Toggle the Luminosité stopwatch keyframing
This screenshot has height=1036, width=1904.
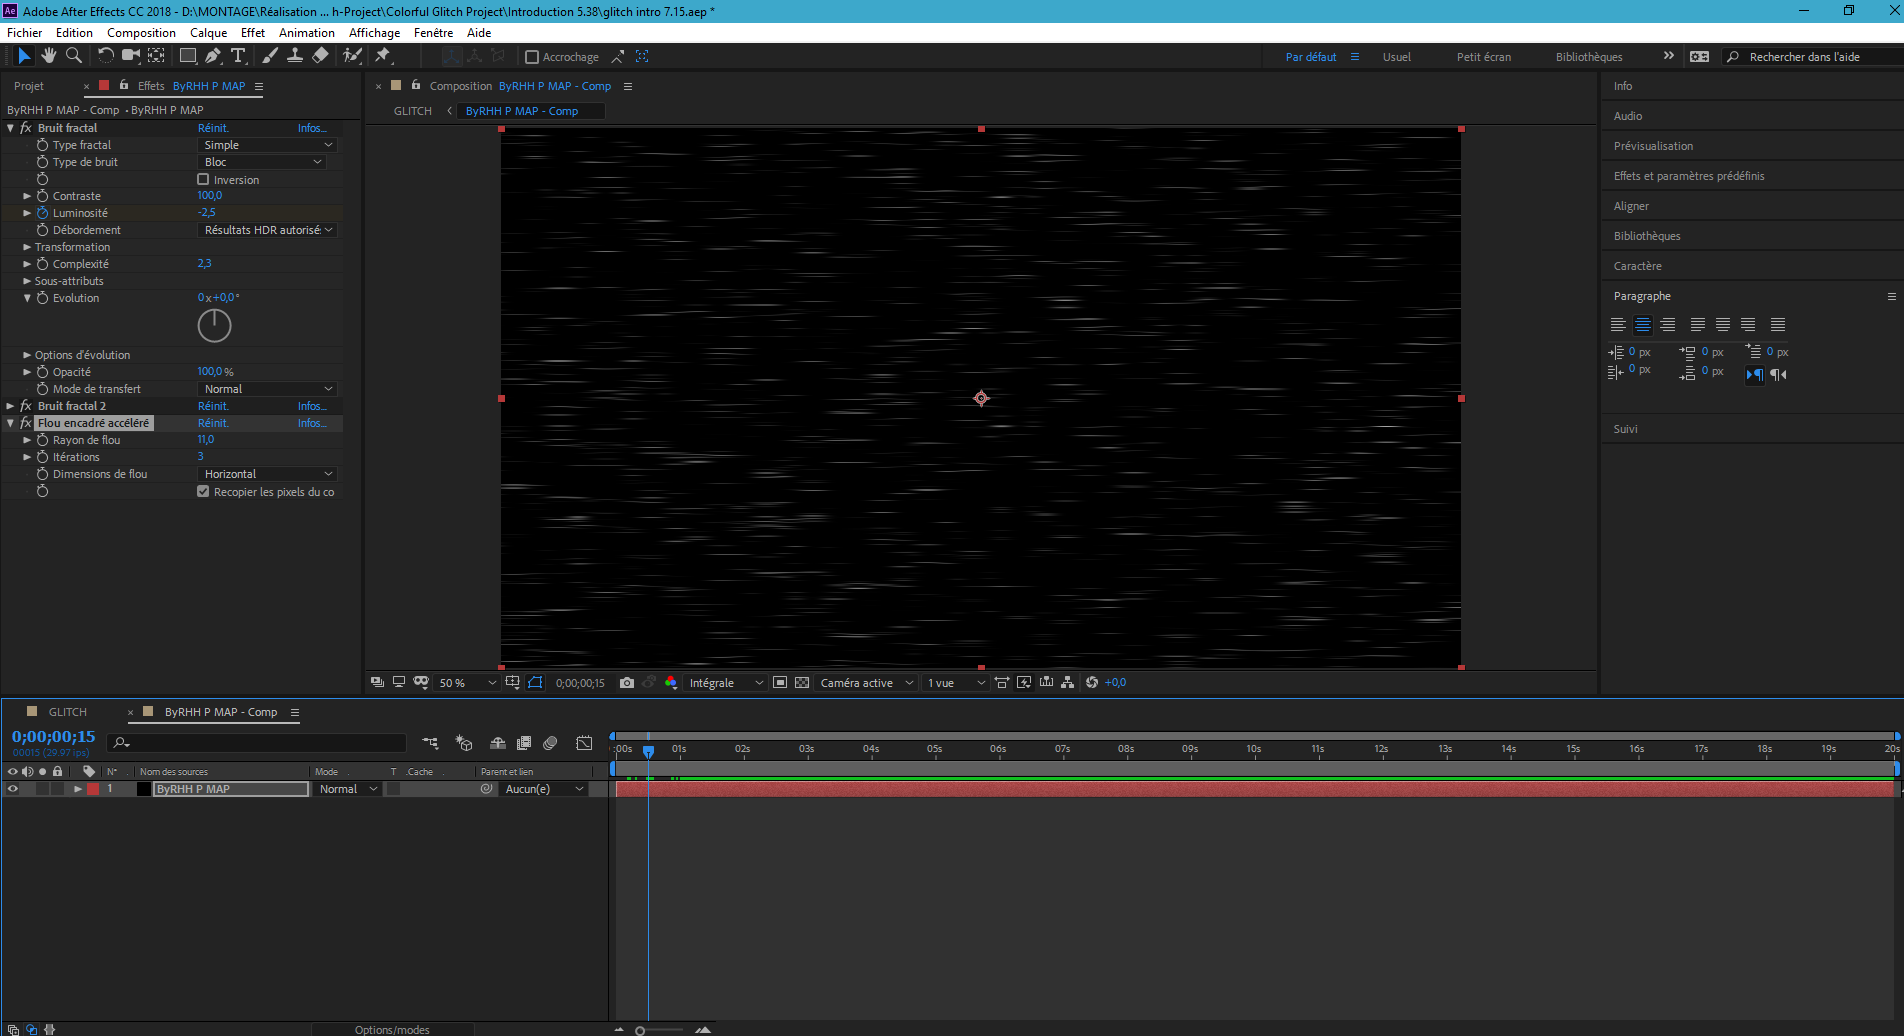pyautogui.click(x=43, y=213)
